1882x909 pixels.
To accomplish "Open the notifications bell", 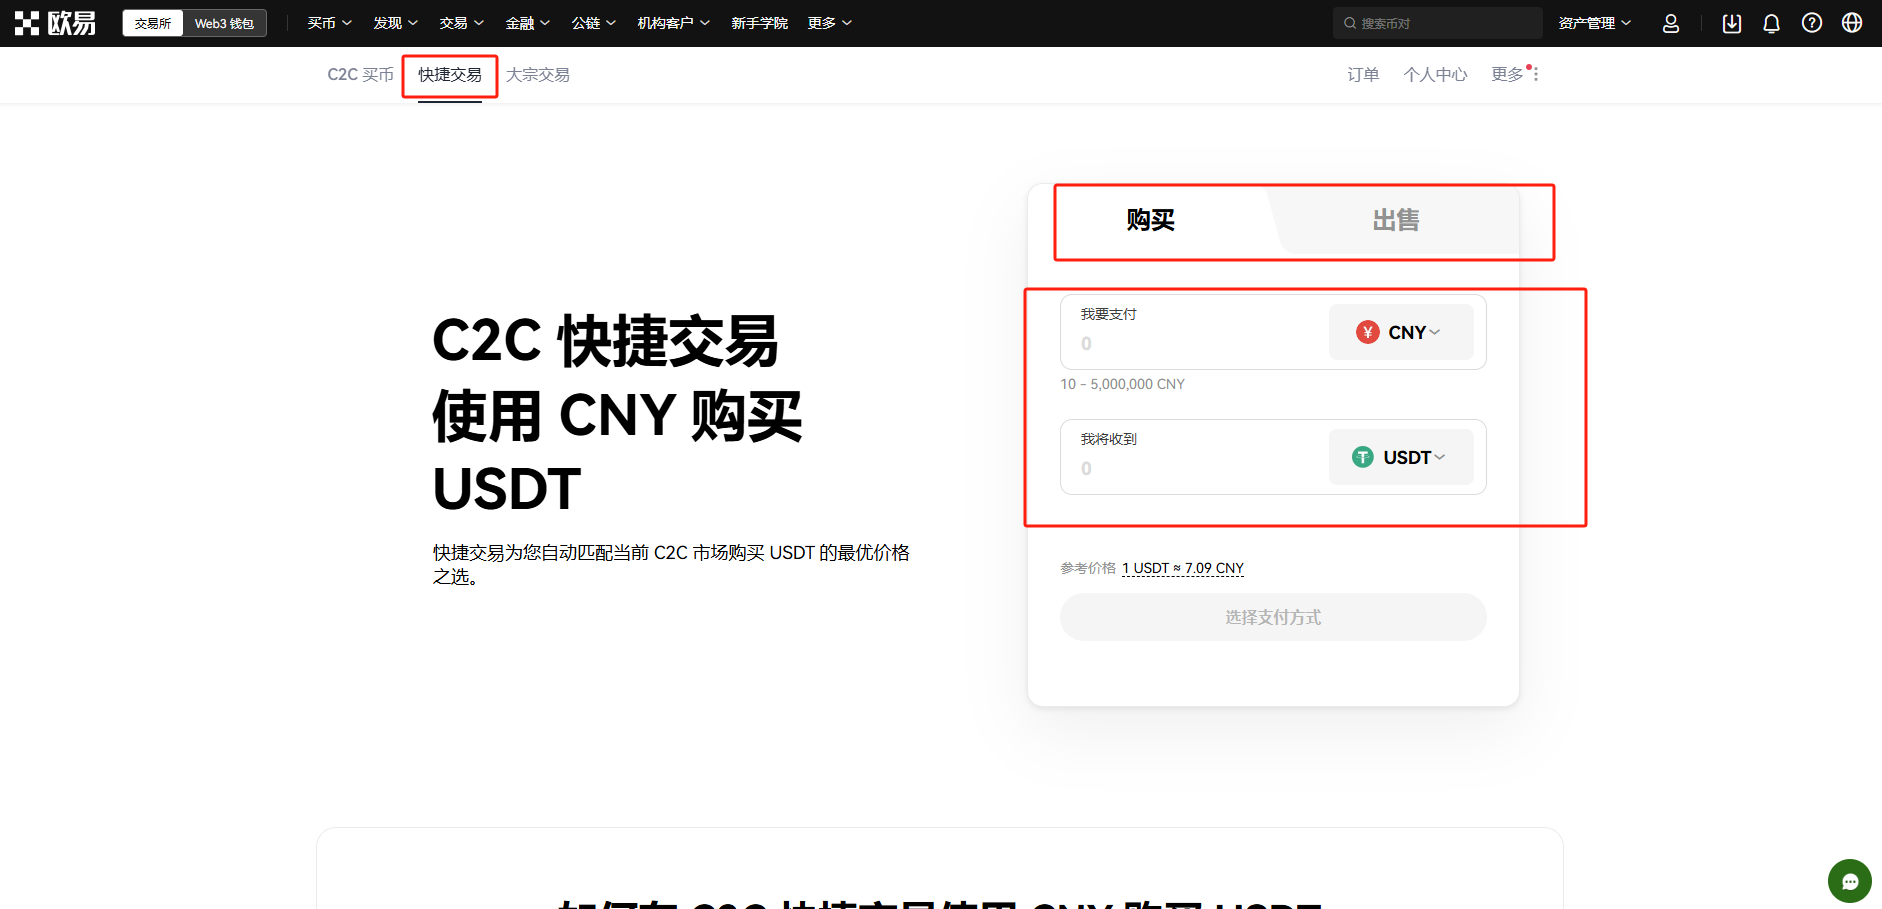I will pyautogui.click(x=1771, y=23).
